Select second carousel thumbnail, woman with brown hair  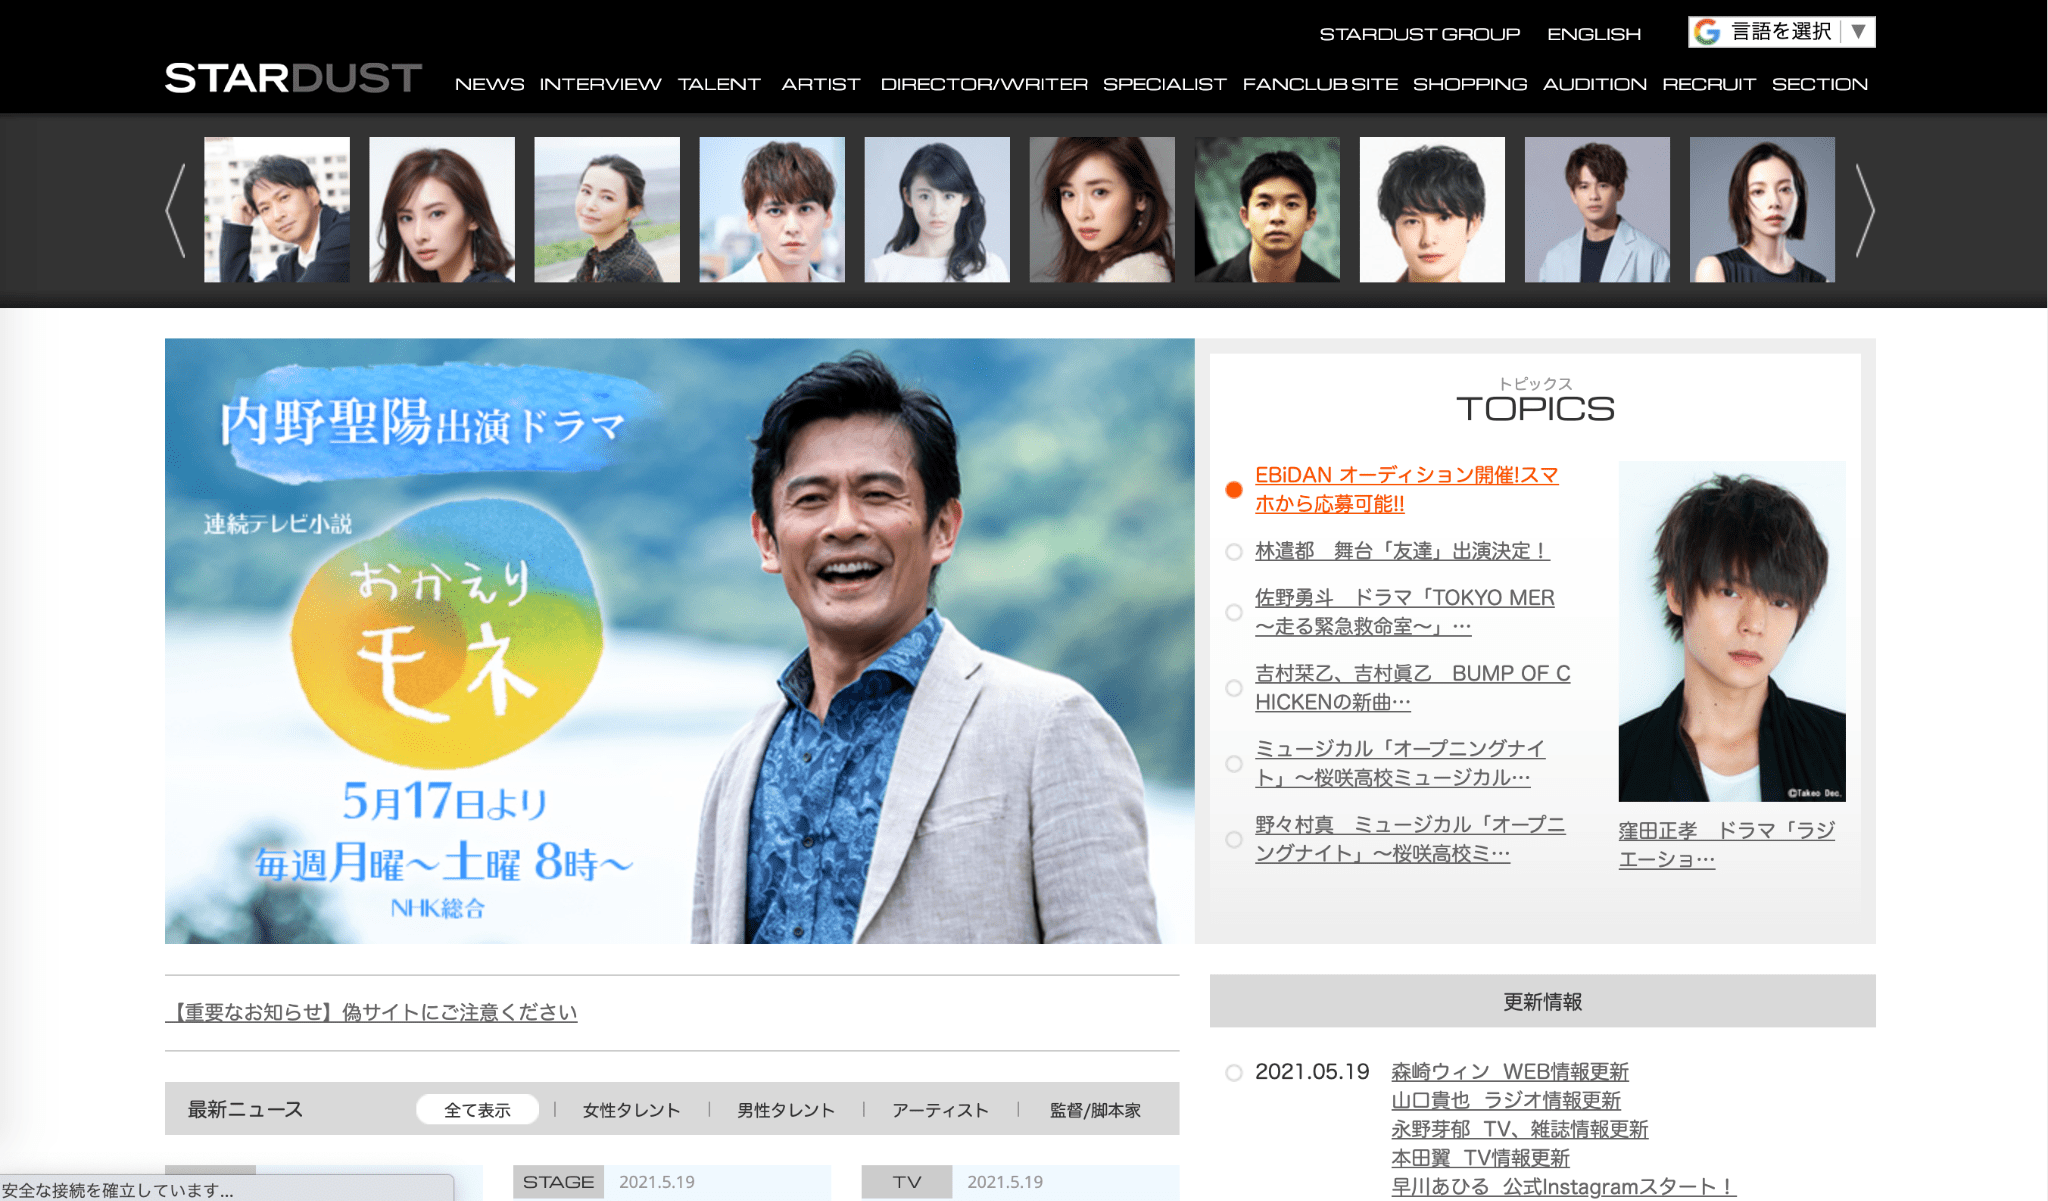coord(442,210)
